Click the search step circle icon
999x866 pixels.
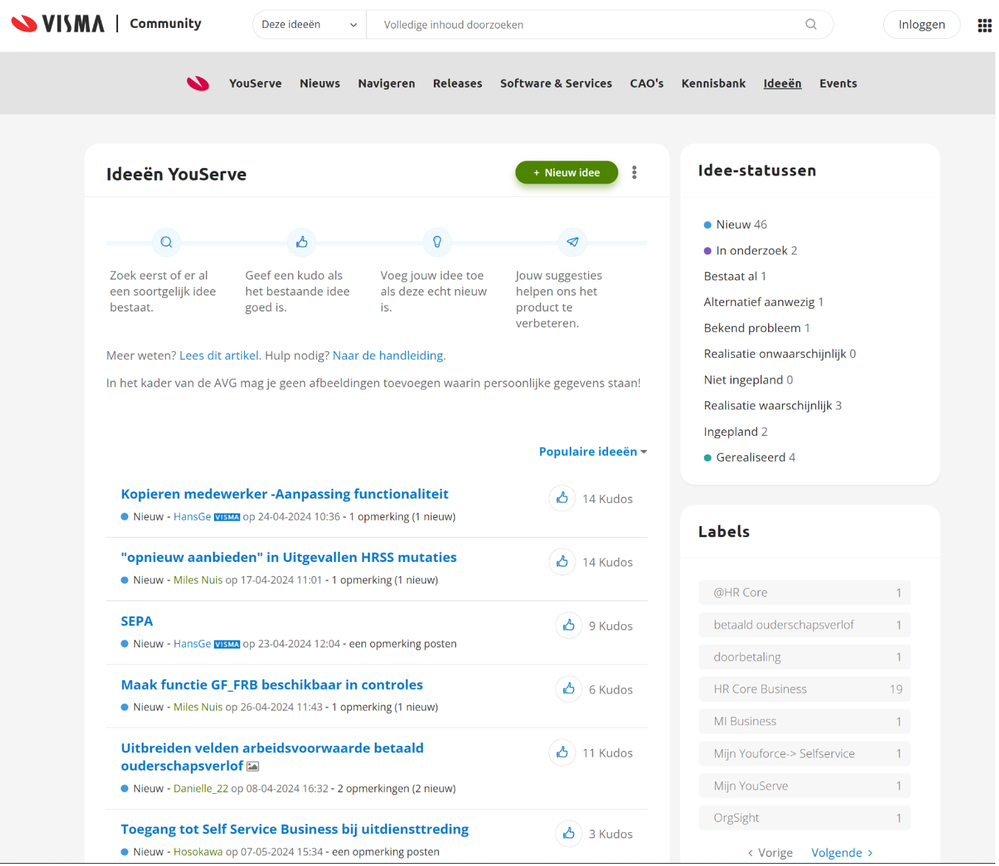166,242
